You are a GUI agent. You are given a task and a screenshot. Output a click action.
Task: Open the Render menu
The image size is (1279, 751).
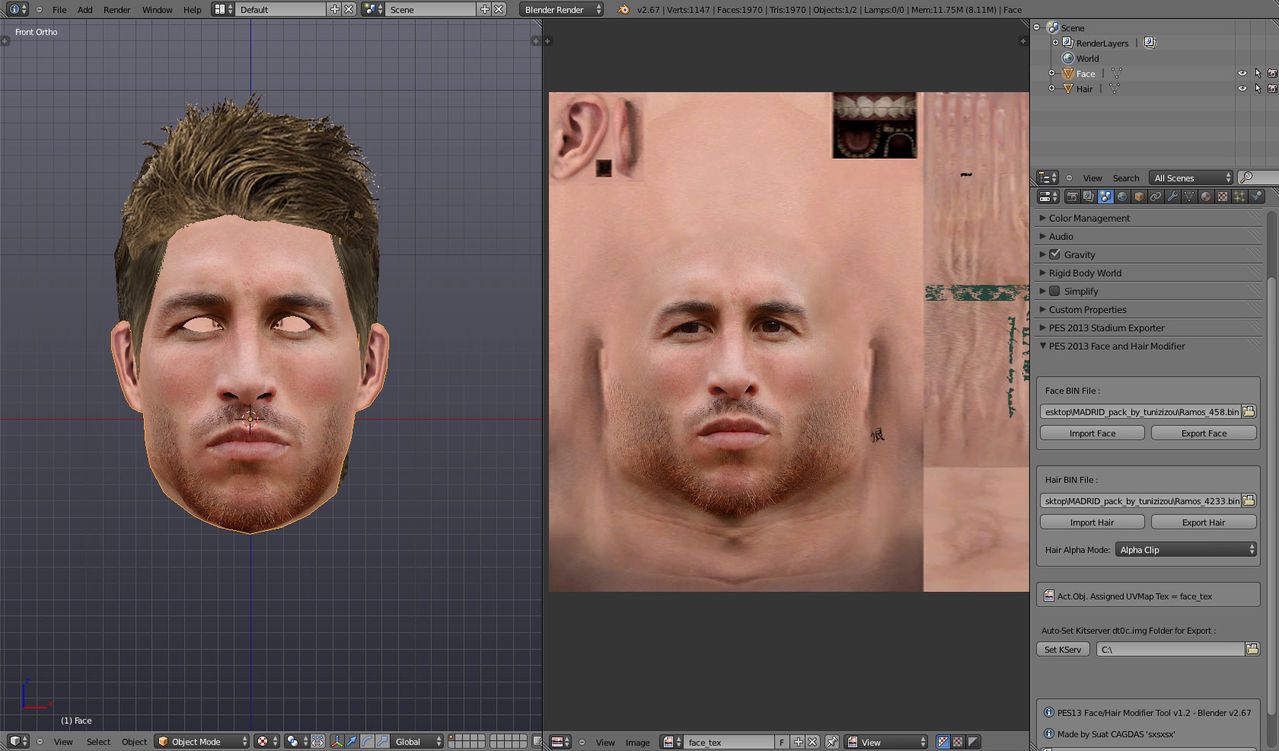pos(117,10)
